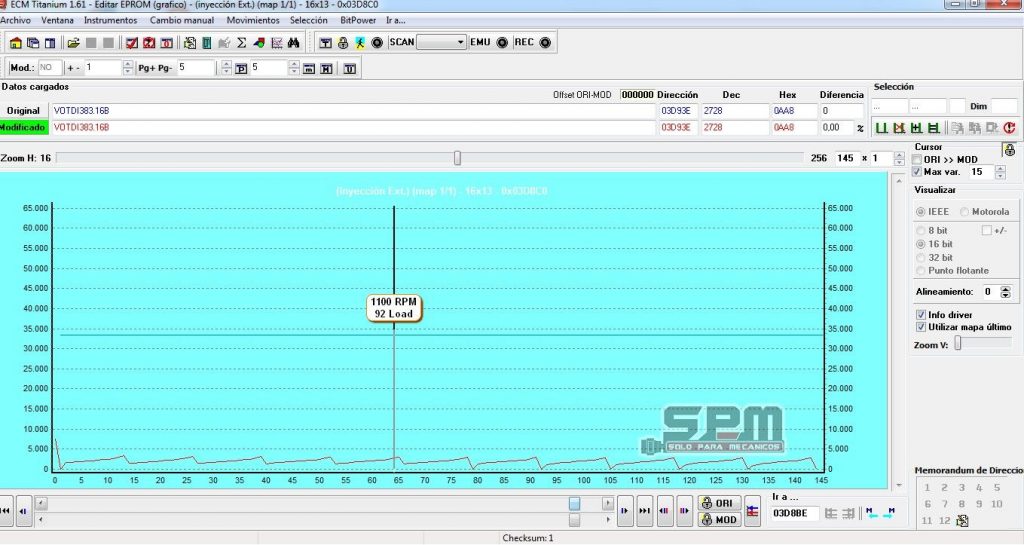Click the red circular restore icon in Selección

pos(1009,128)
